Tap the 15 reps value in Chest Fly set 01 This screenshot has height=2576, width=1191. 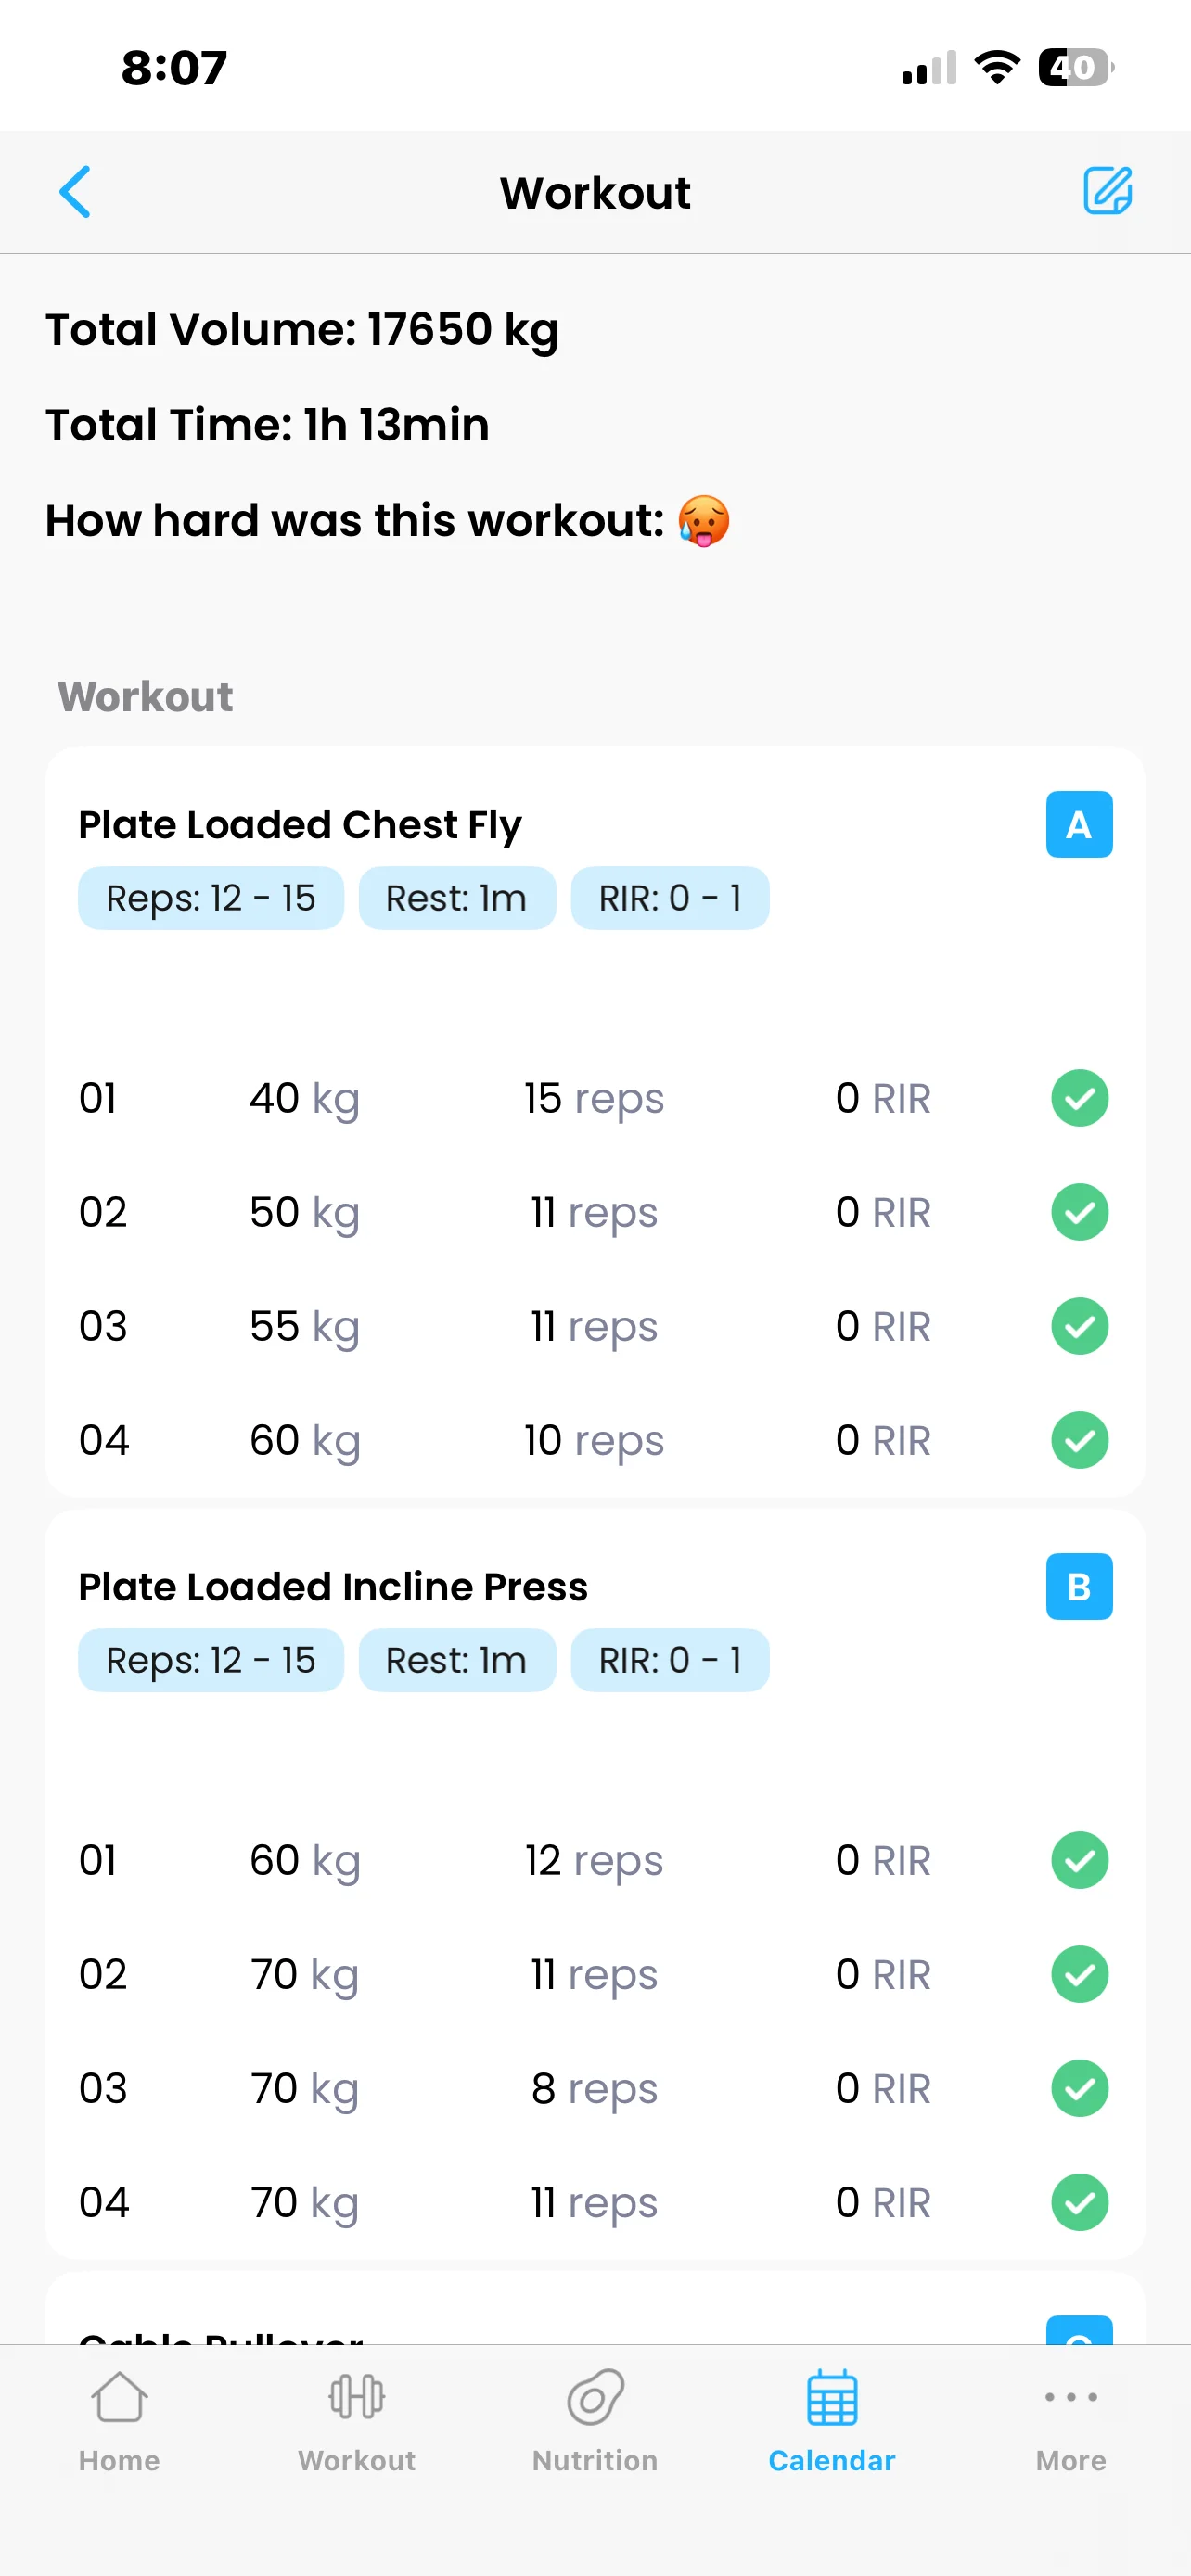click(594, 1098)
